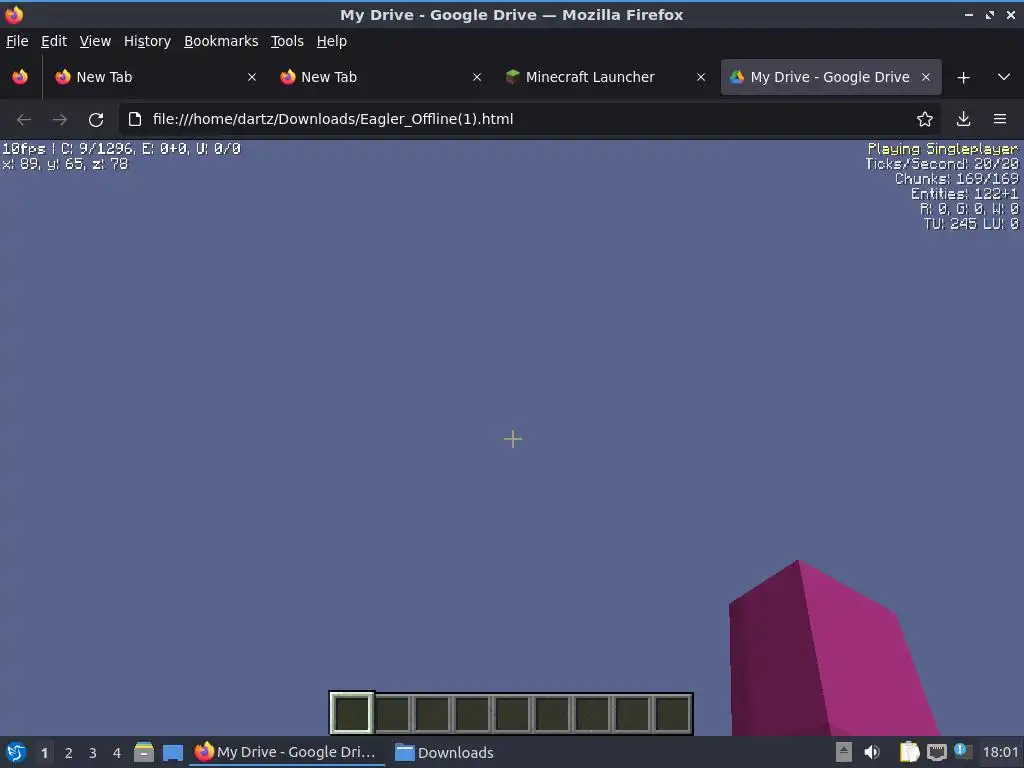Open a new browser tab

click(x=963, y=78)
